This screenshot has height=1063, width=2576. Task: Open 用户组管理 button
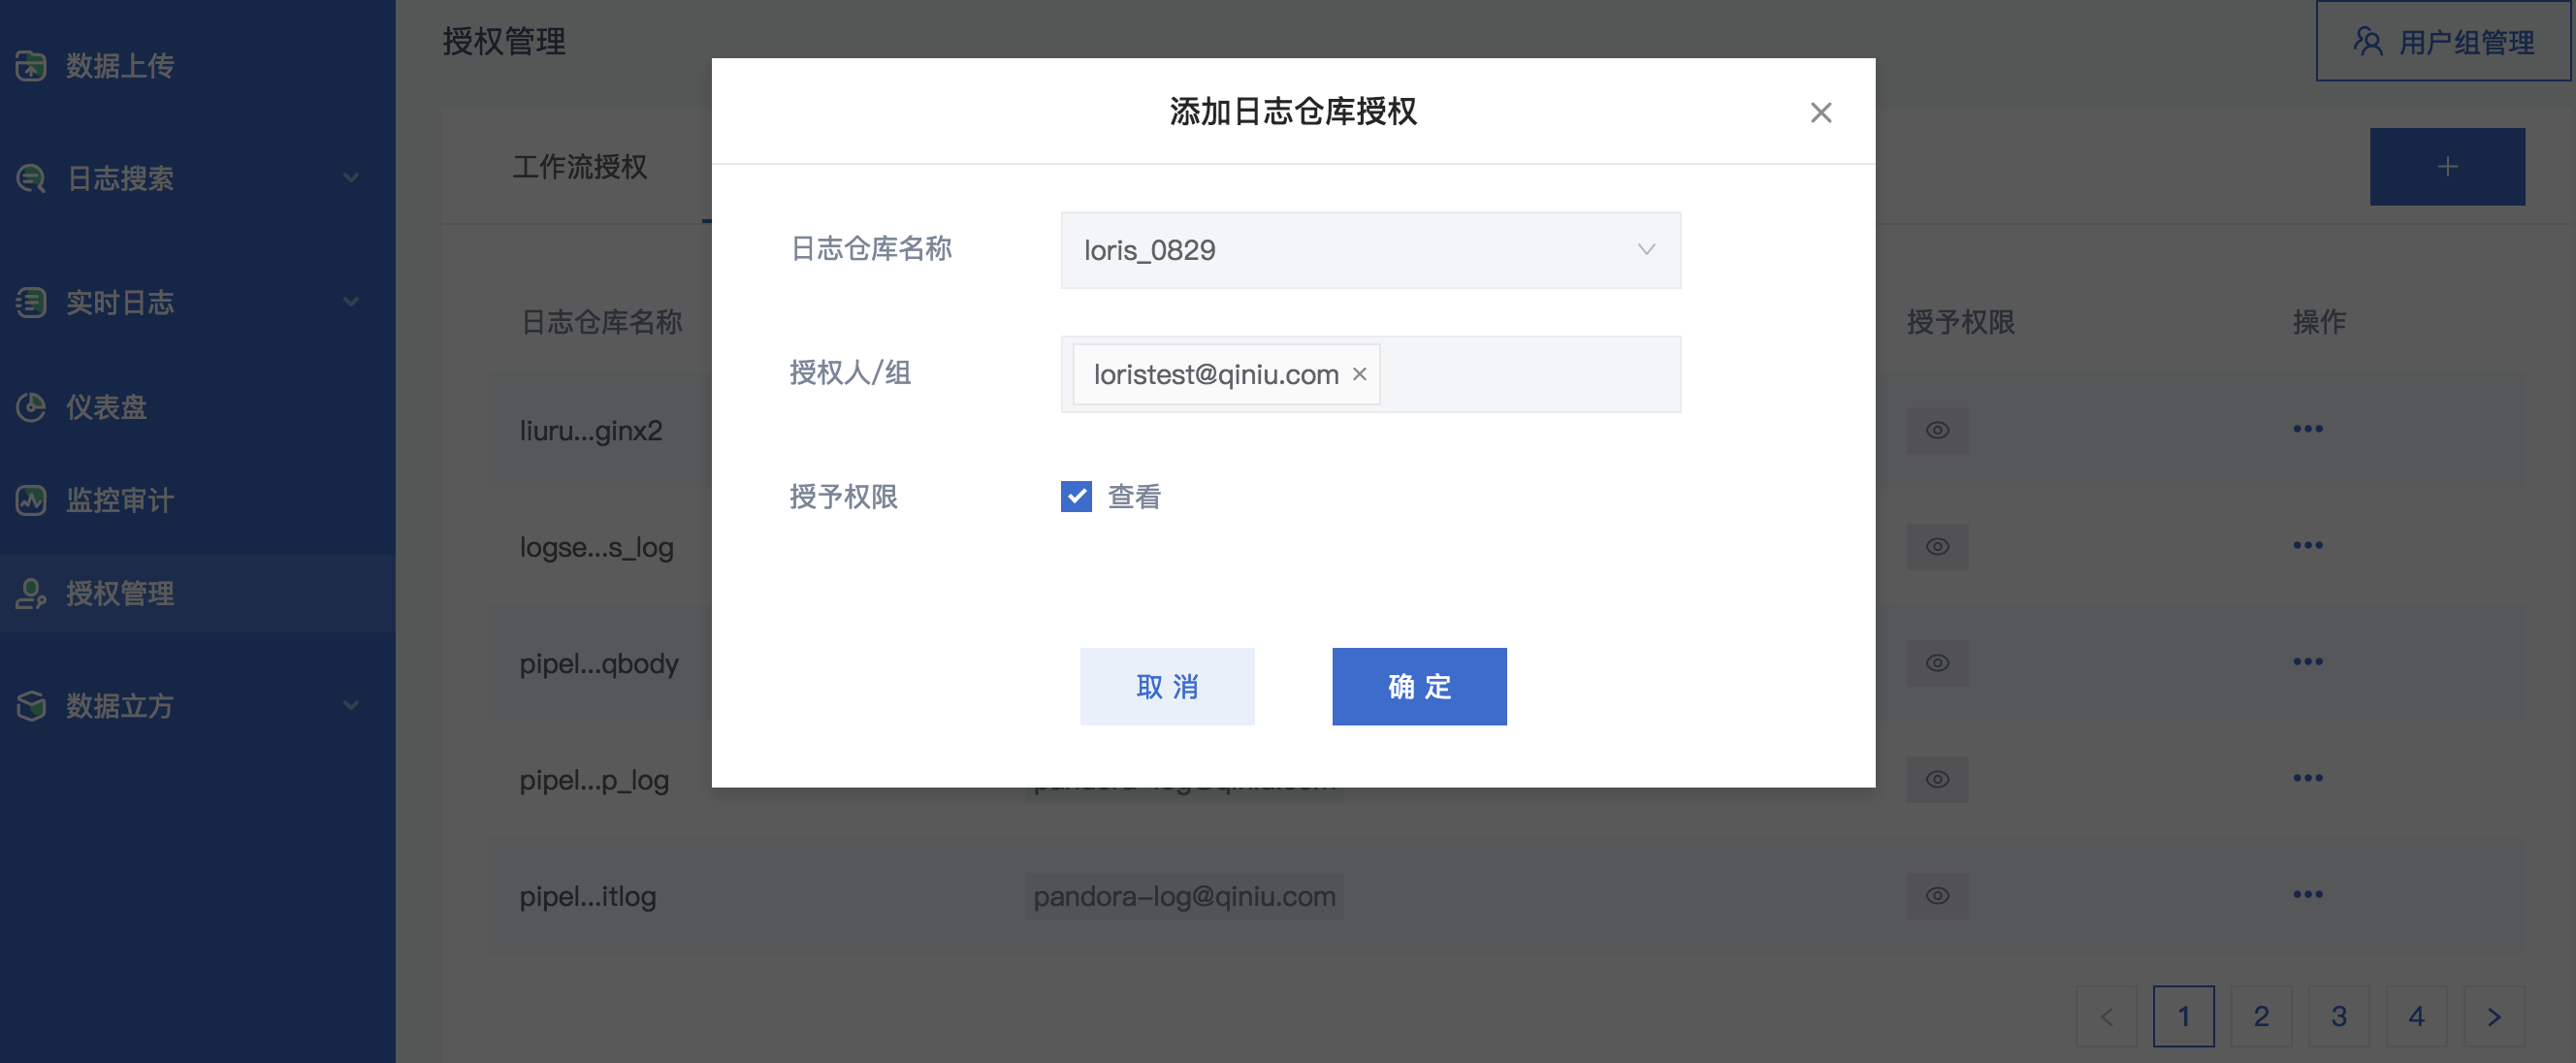pos(2444,41)
